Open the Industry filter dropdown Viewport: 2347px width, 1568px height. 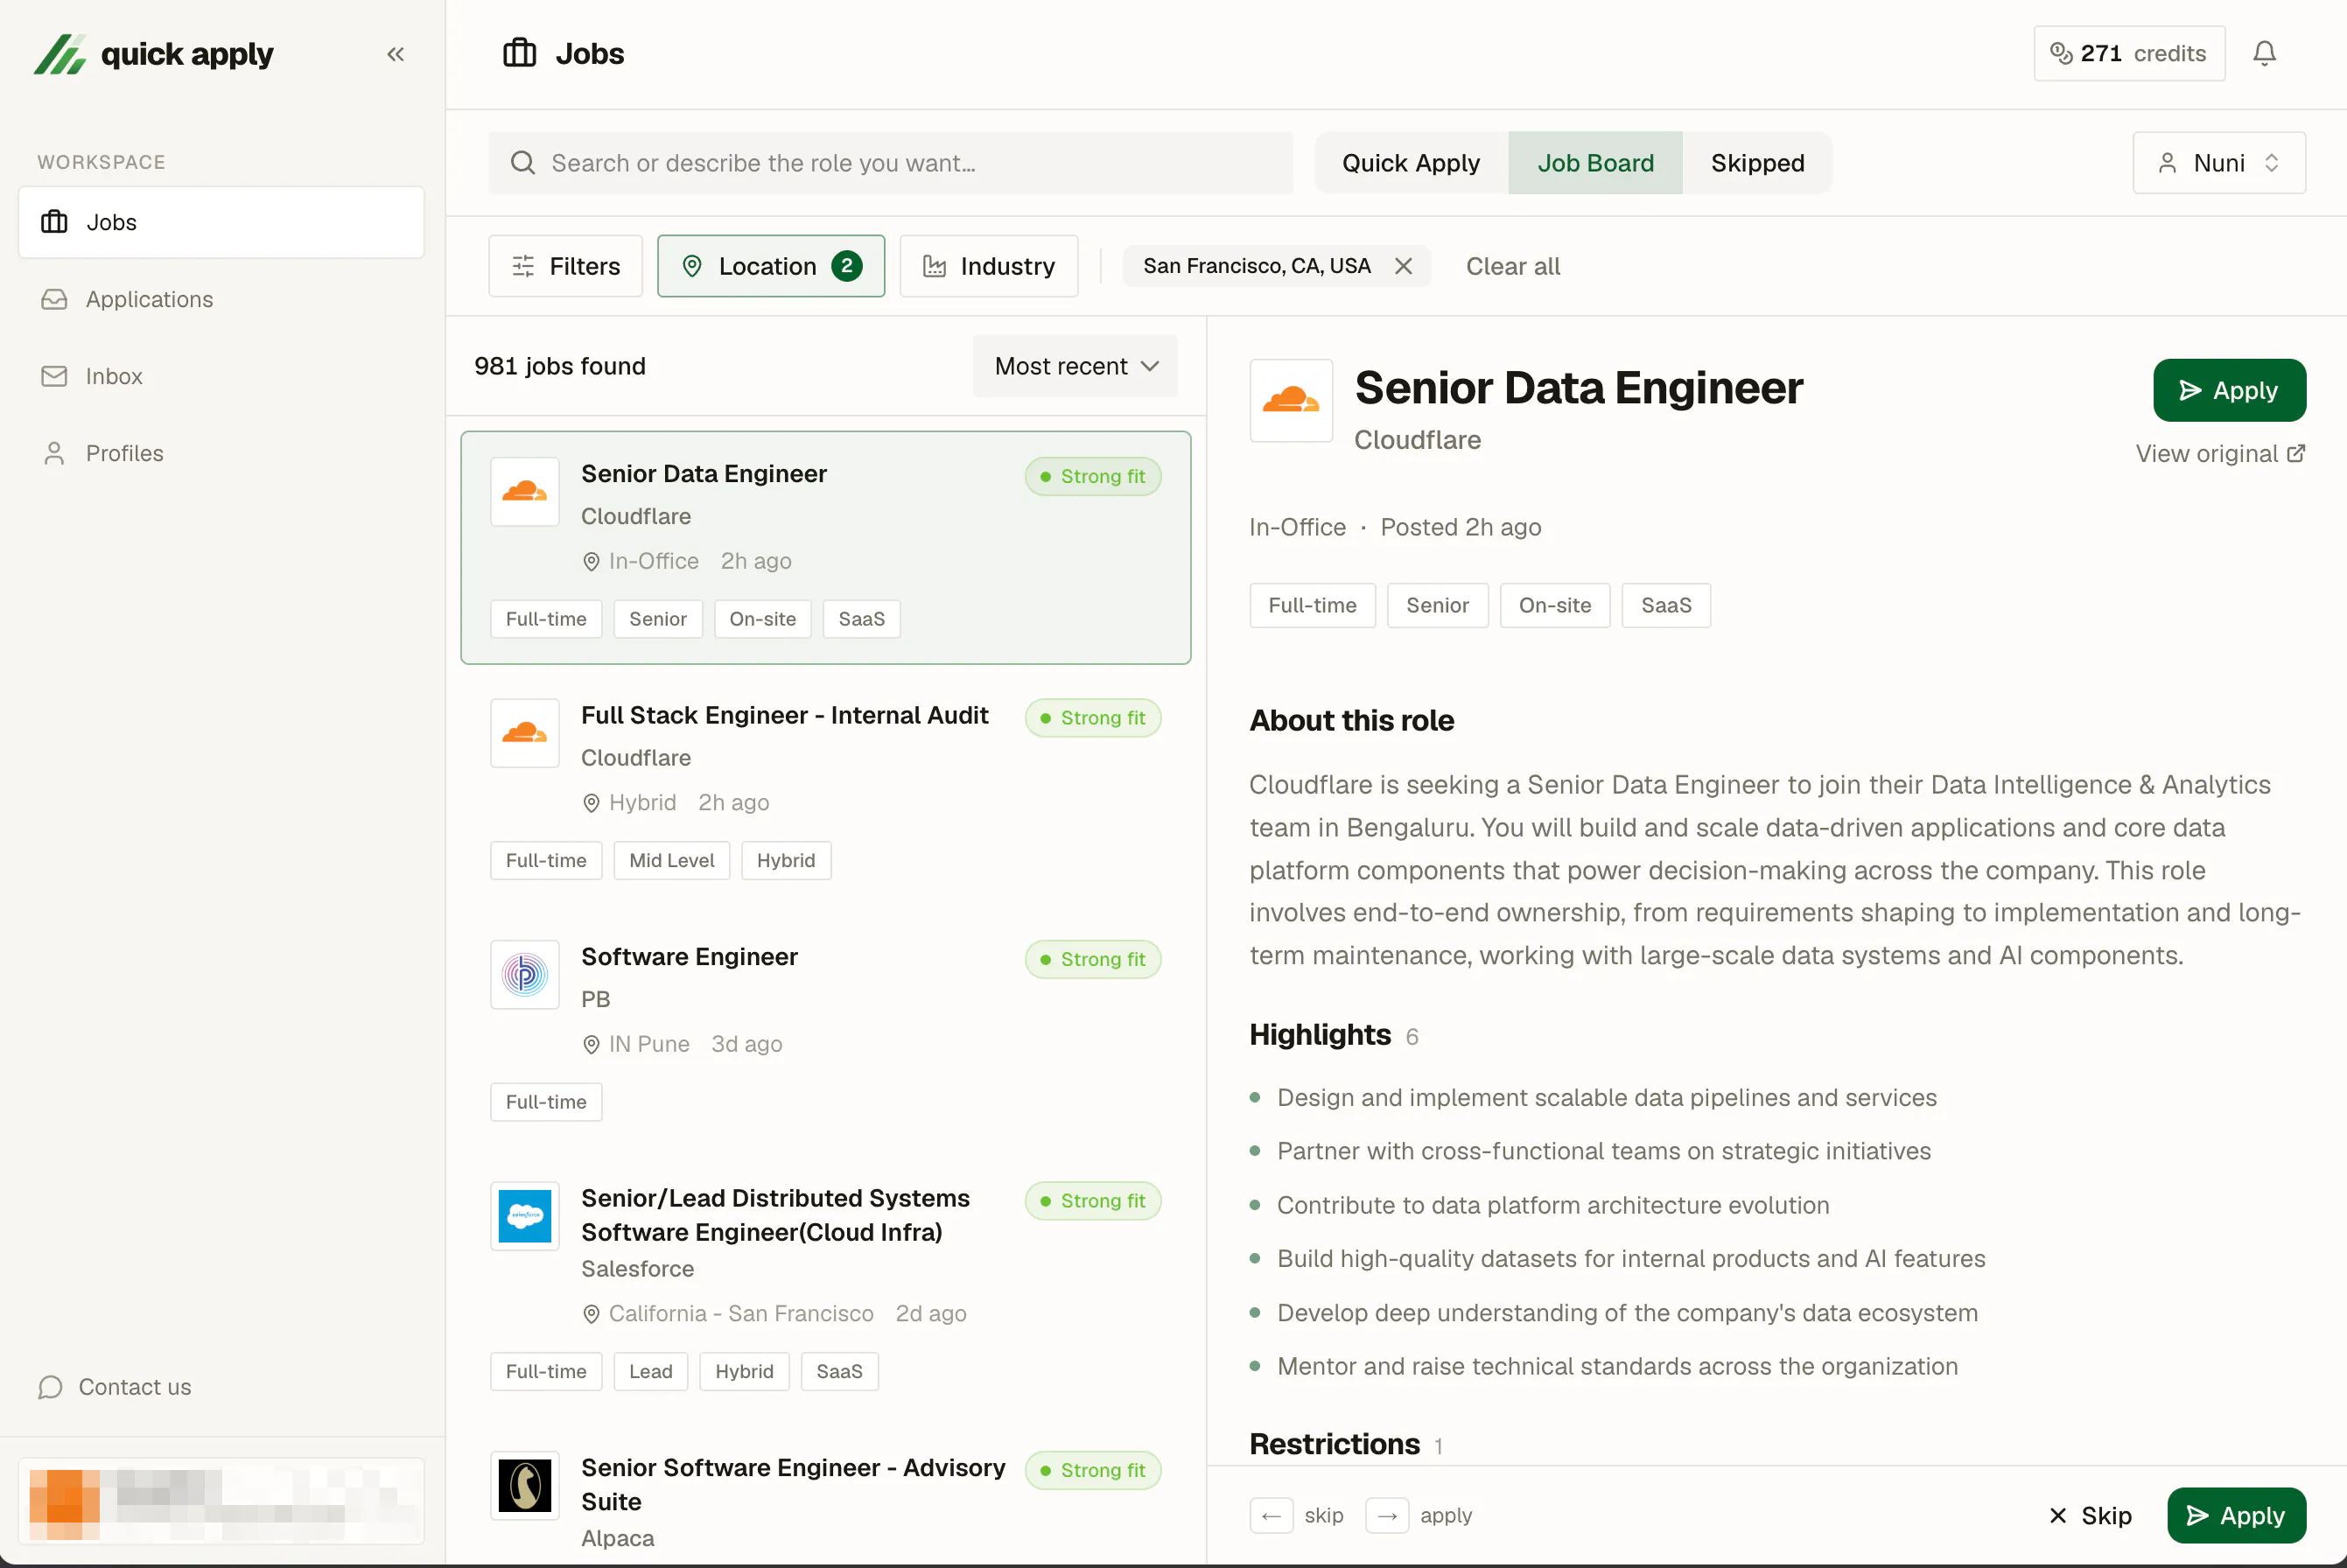click(989, 266)
